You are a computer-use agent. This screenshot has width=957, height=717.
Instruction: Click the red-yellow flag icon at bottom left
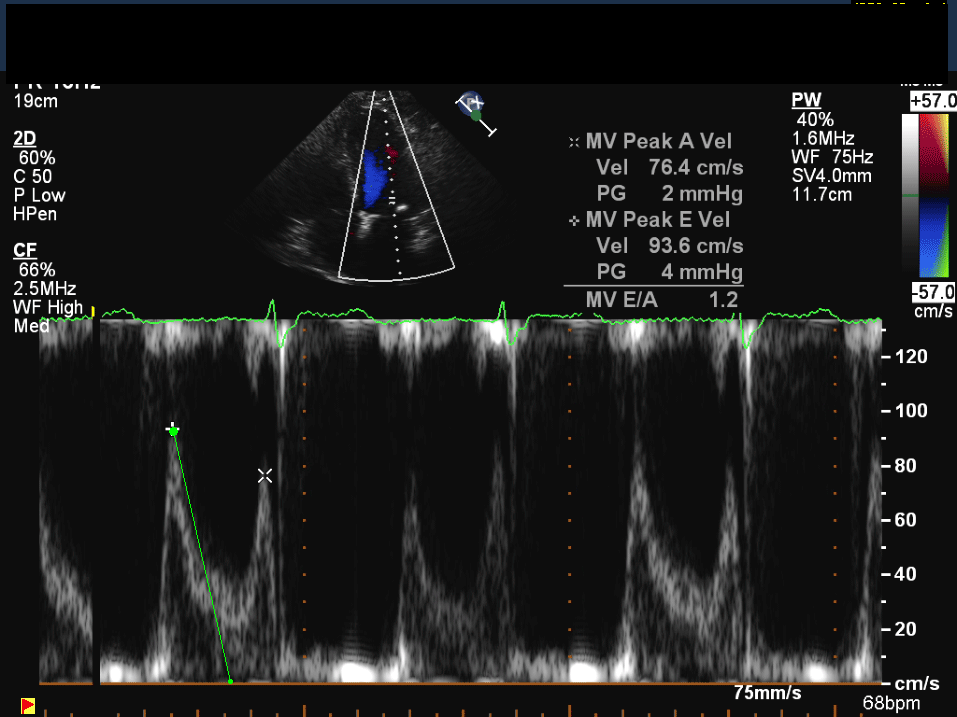(28, 706)
